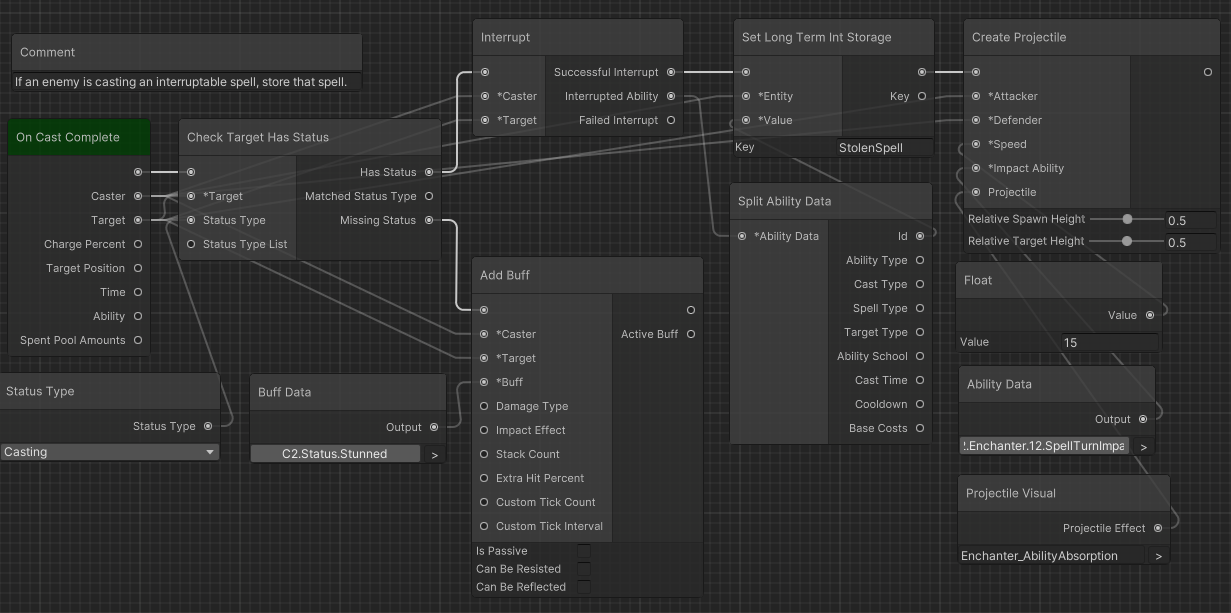Click the Failed Interrupt output port
The image size is (1231, 613).
(671, 120)
